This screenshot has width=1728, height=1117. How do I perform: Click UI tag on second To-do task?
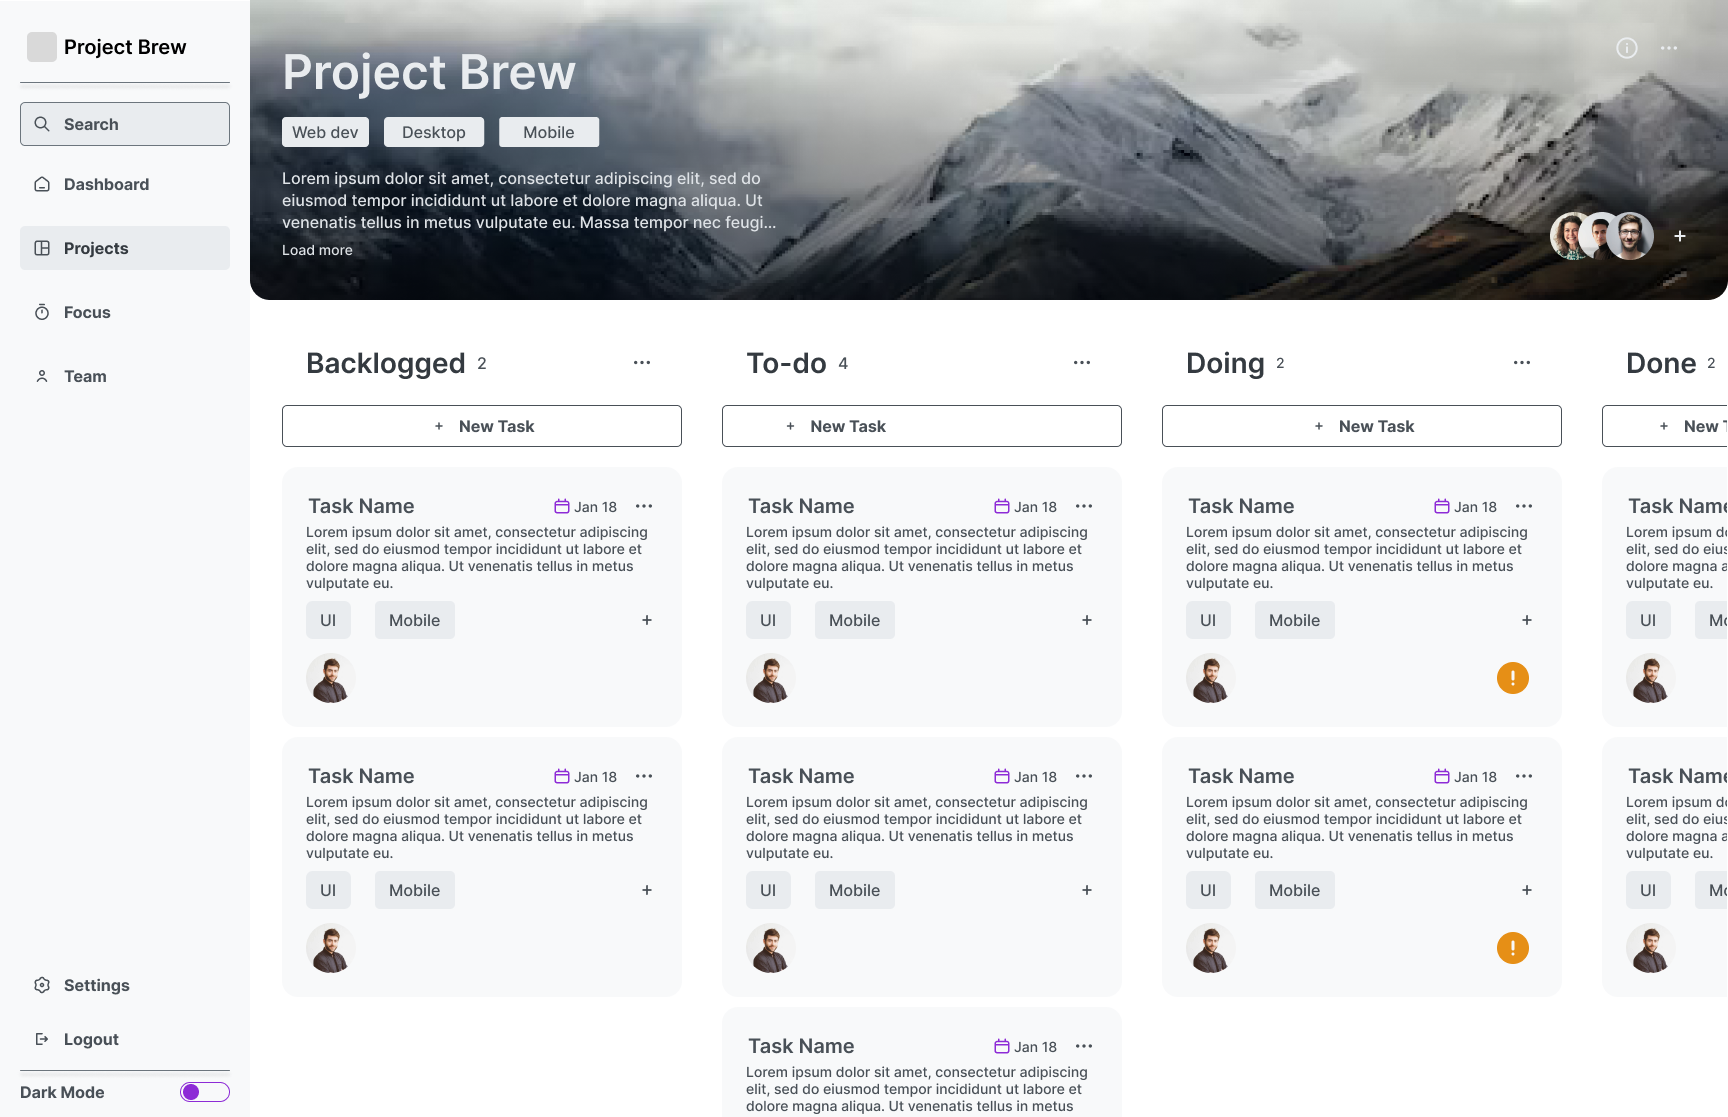coord(768,890)
